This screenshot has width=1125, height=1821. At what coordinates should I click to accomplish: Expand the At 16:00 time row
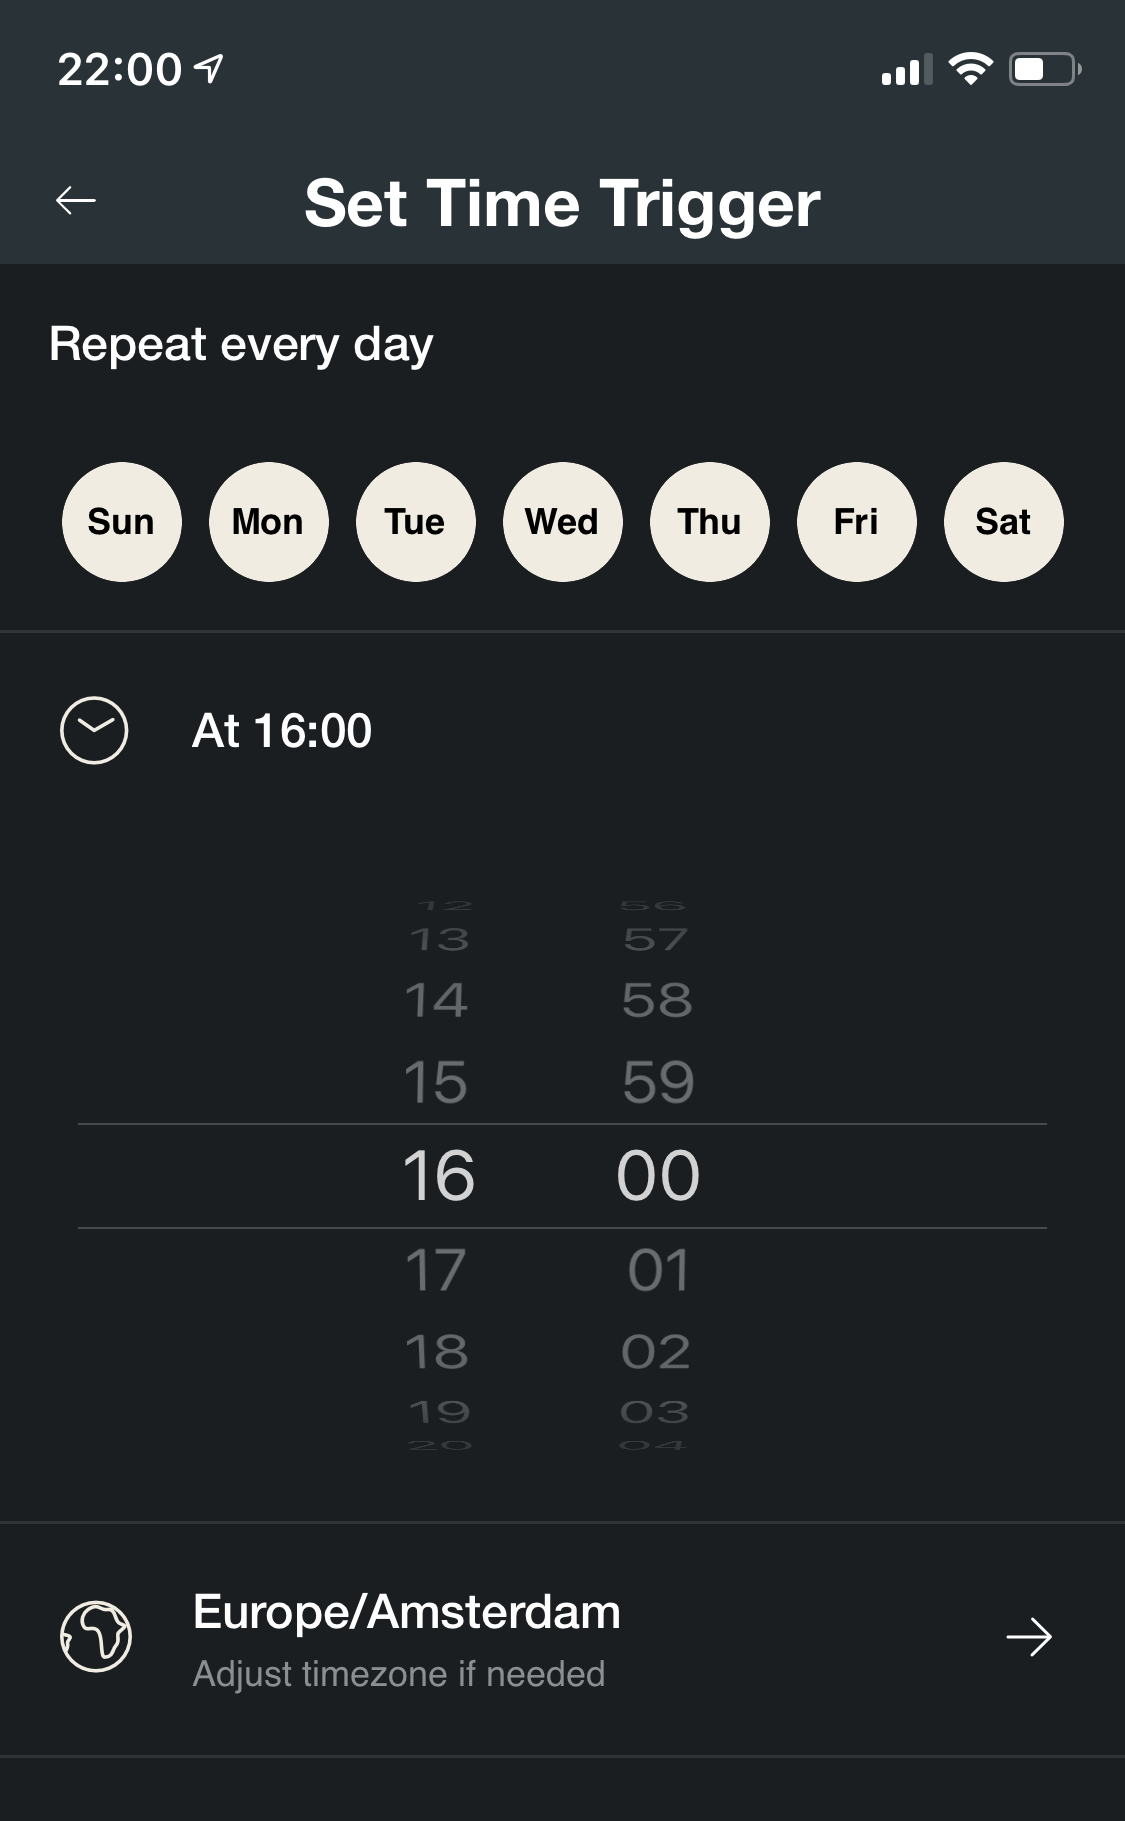[282, 731]
